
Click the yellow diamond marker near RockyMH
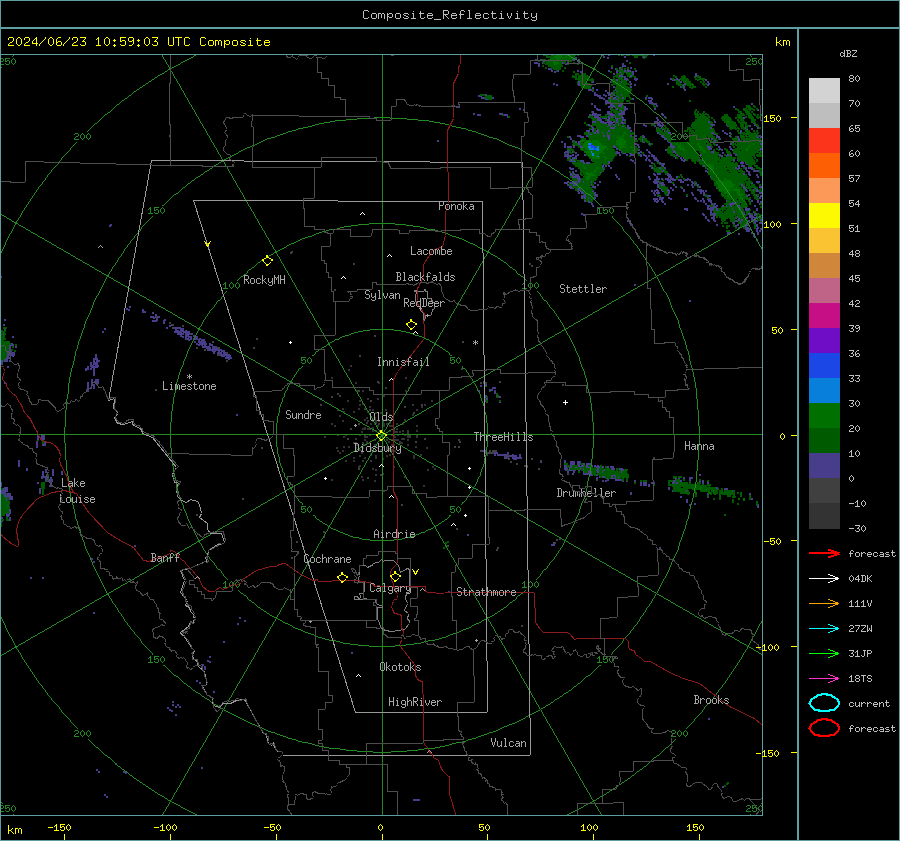tap(267, 261)
